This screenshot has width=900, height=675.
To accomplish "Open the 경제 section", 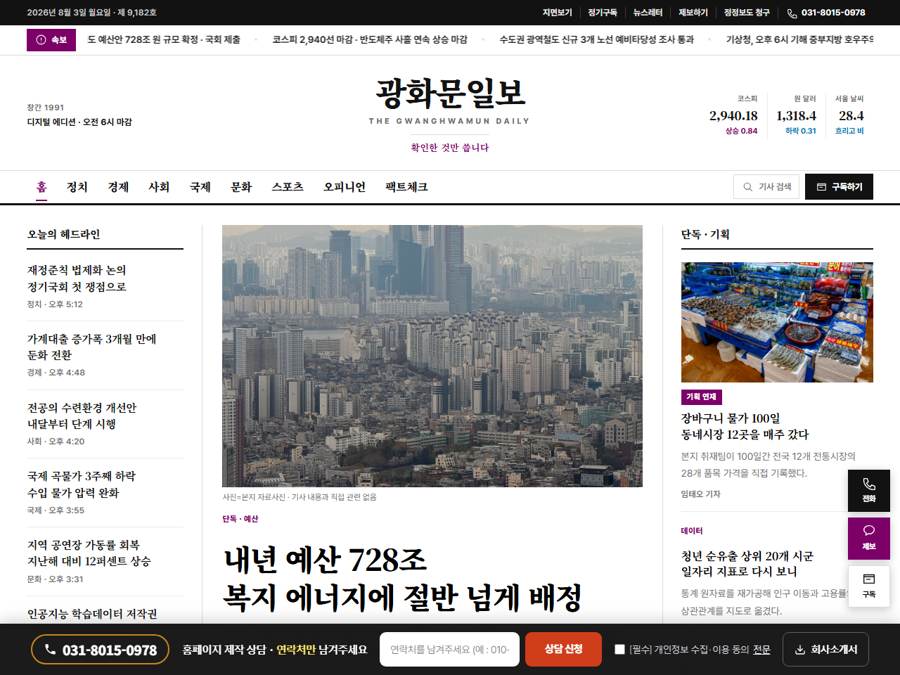I will tap(118, 187).
